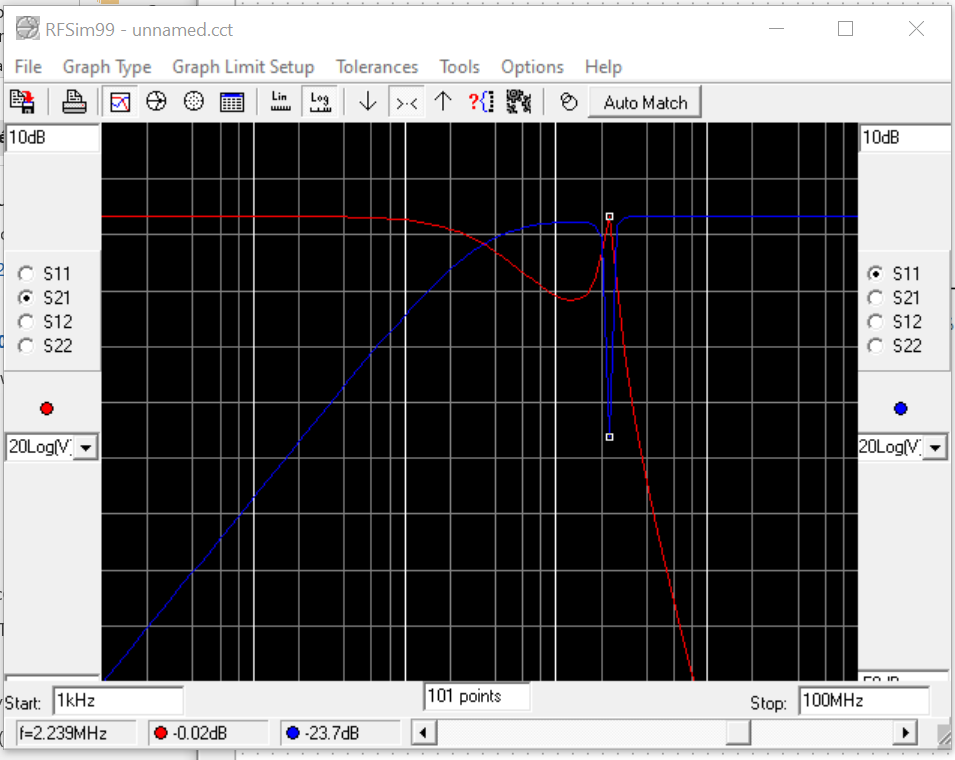Image resolution: width=955 pixels, height=760 pixels.
Task: Click the -23.7dB blue readout
Action: (x=340, y=733)
